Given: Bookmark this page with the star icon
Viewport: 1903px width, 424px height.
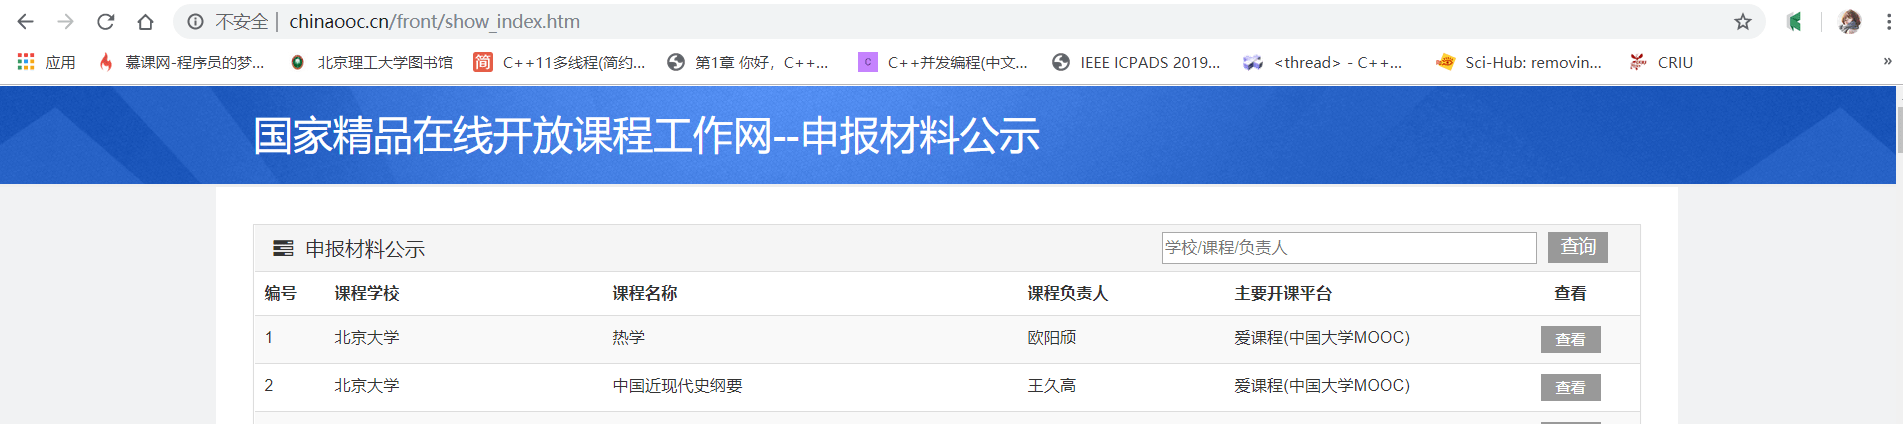Looking at the screenshot, I should click(x=1743, y=21).
